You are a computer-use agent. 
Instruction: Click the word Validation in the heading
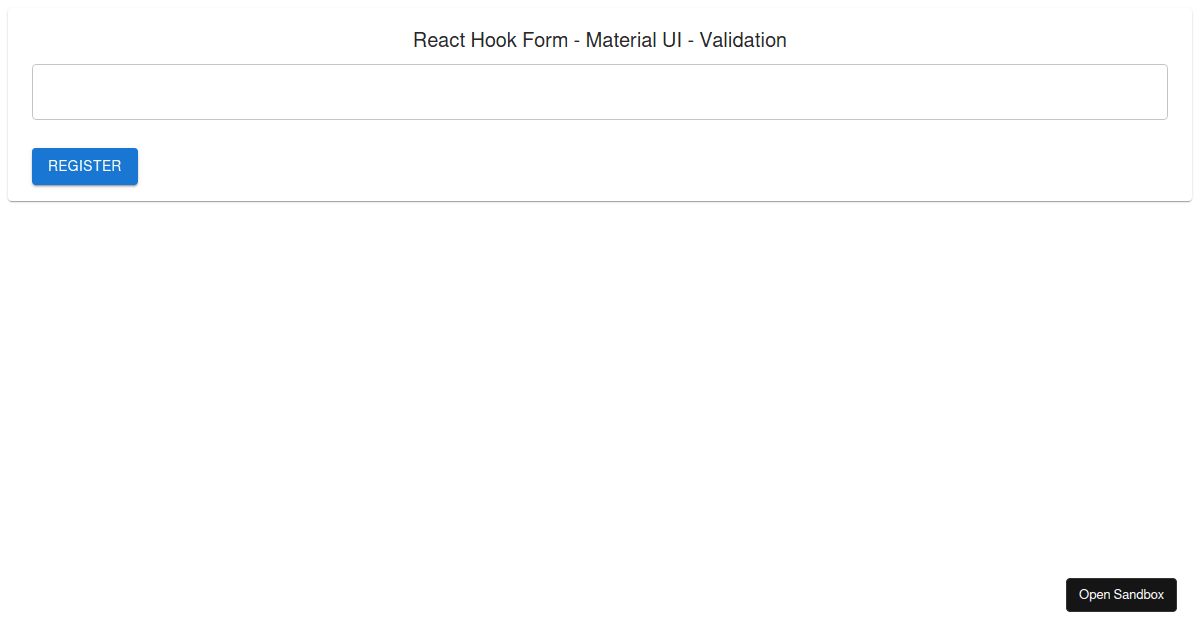tap(743, 40)
